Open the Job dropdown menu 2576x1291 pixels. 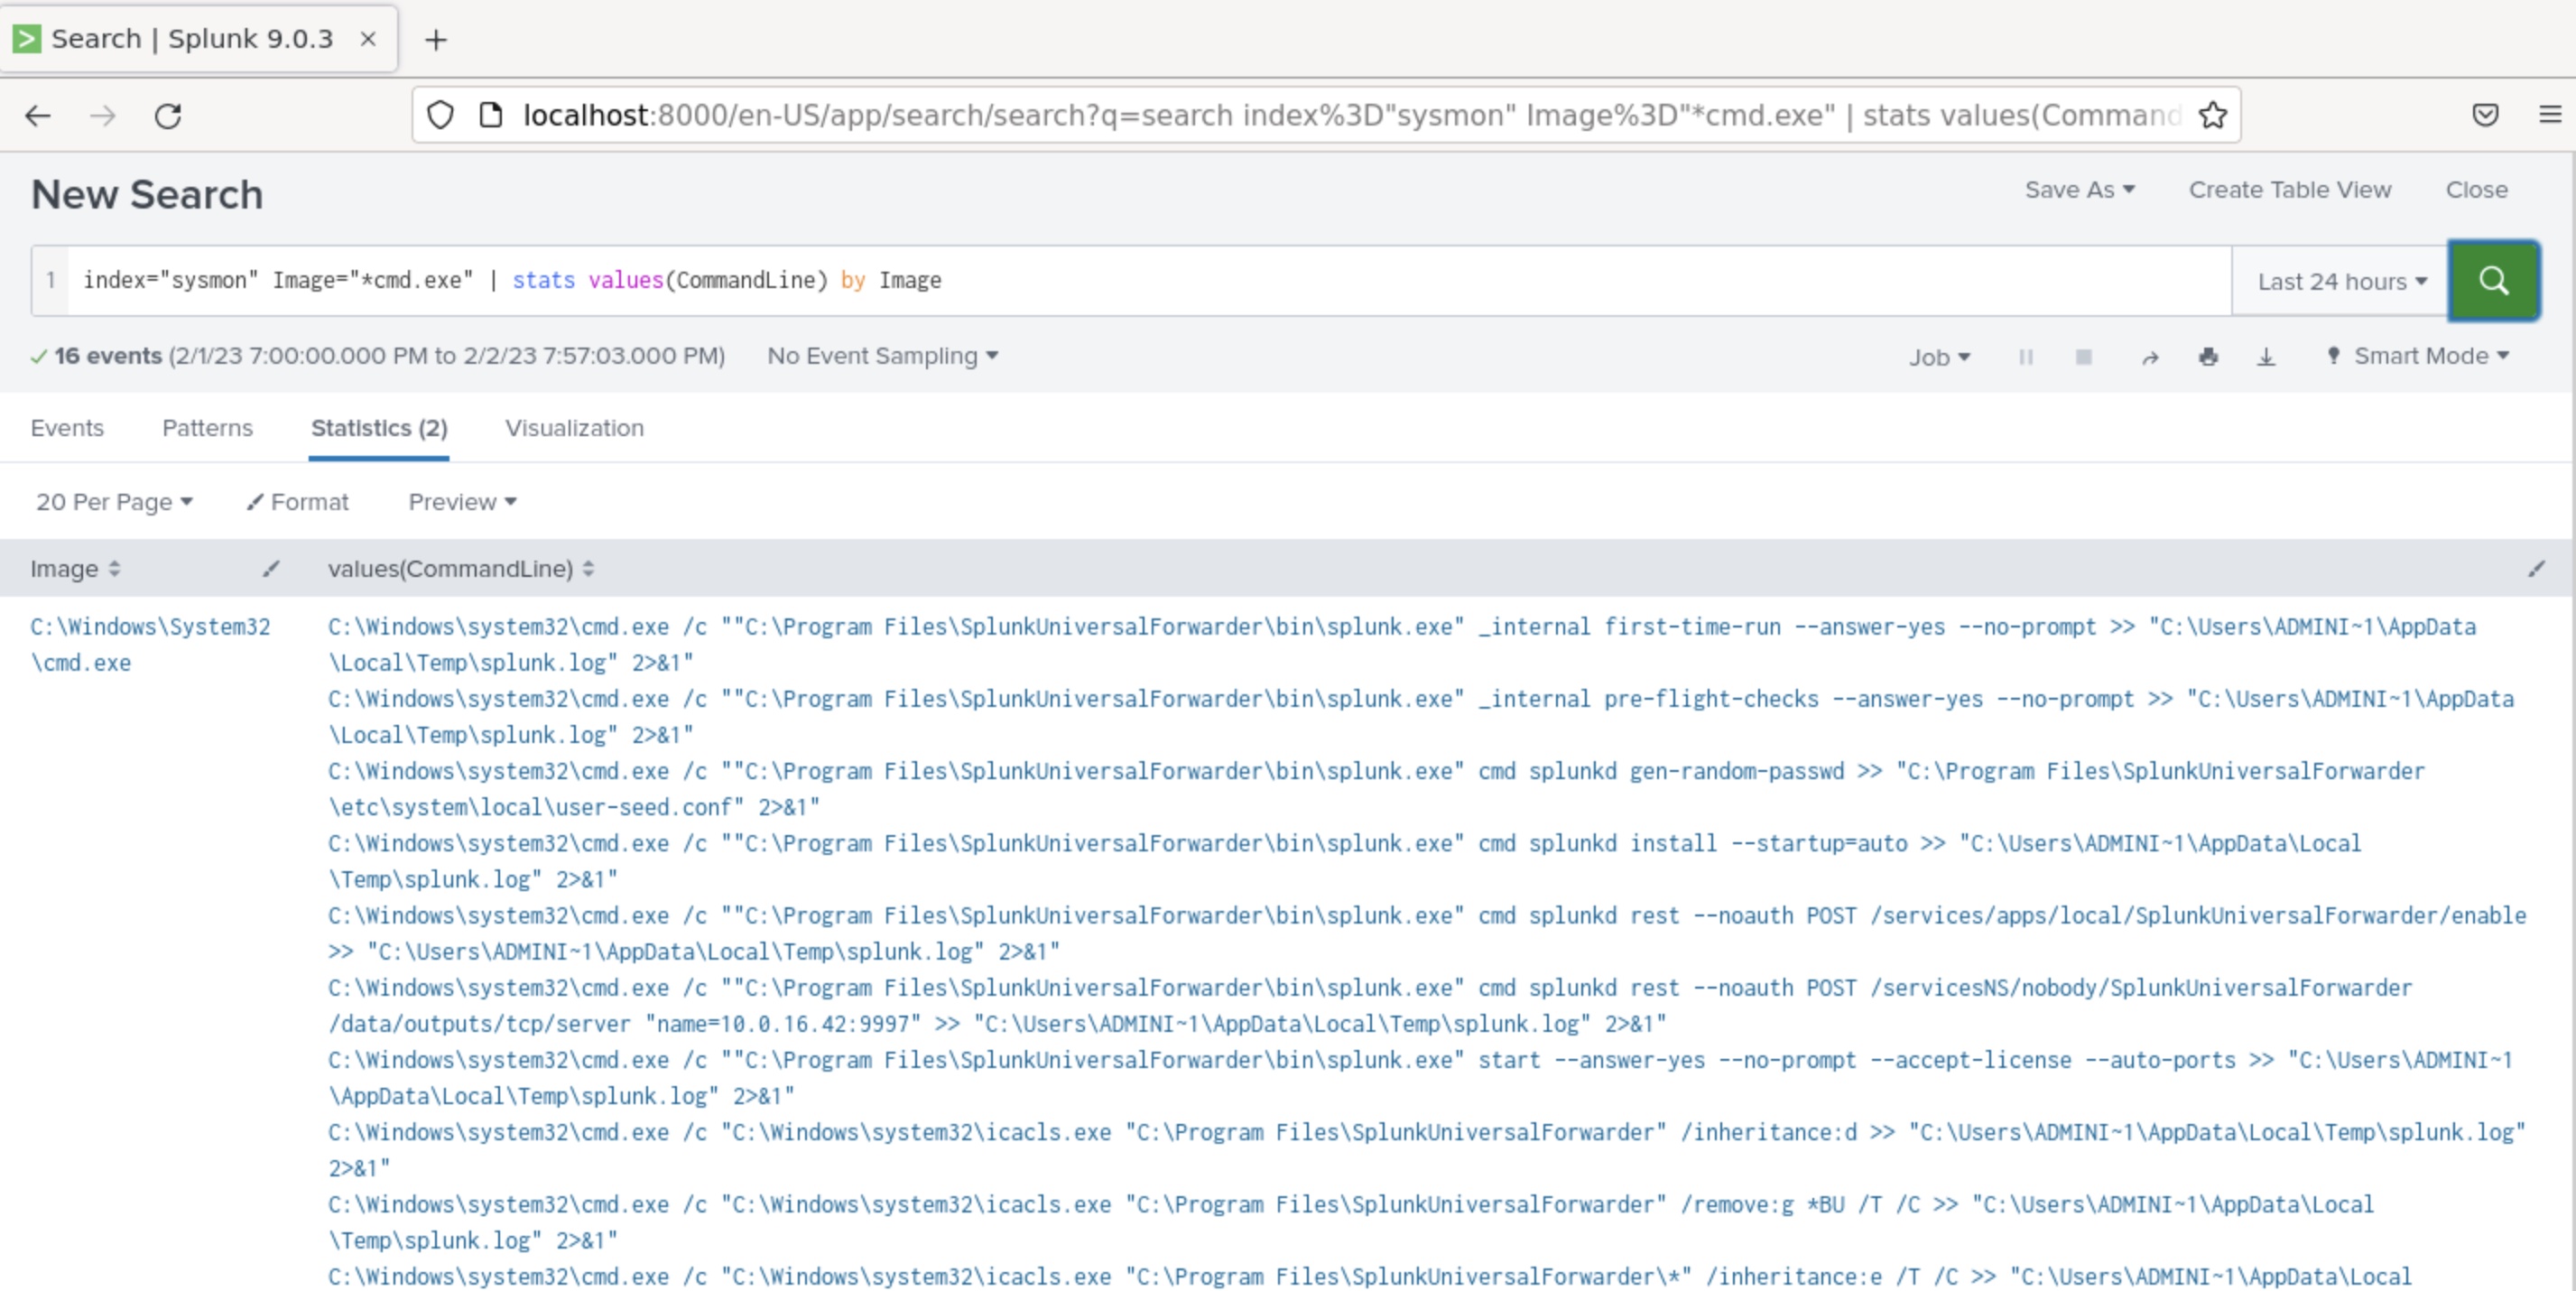pos(1939,357)
